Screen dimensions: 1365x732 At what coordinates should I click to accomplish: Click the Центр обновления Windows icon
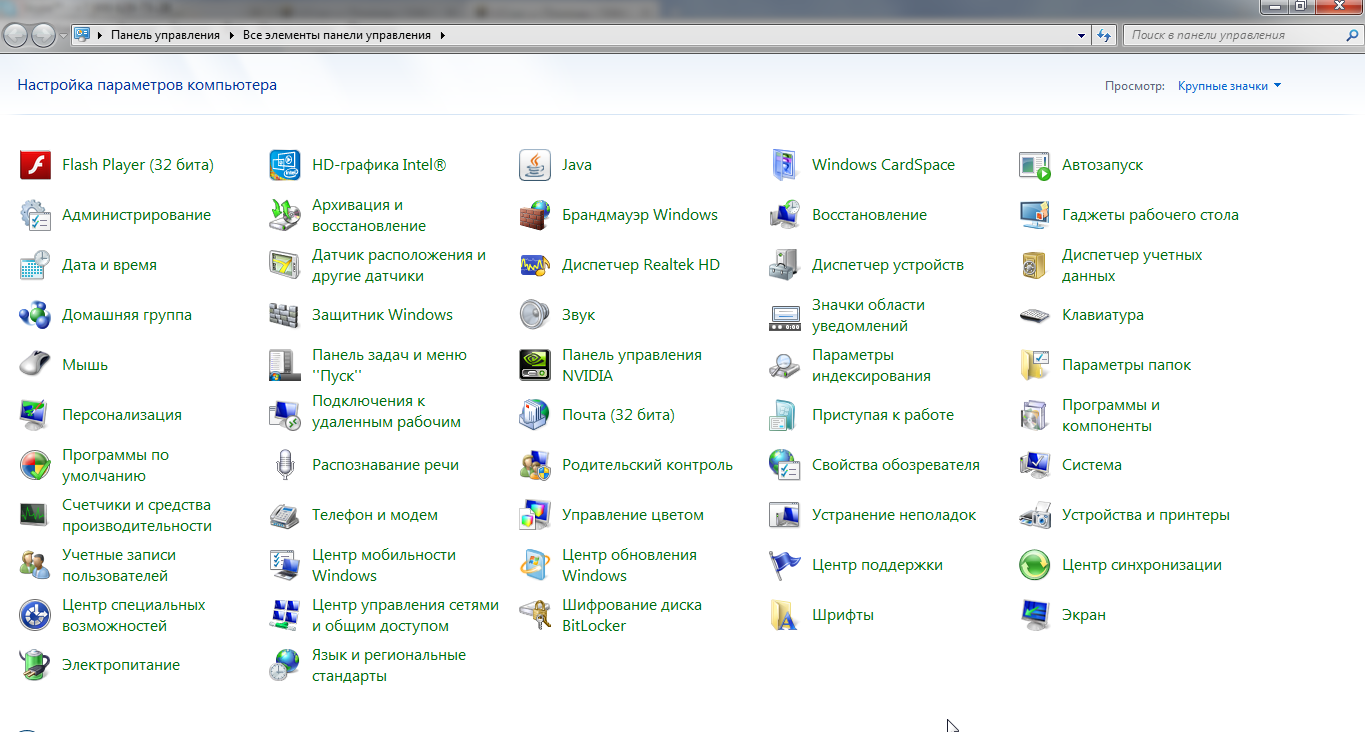pyautogui.click(x=535, y=565)
